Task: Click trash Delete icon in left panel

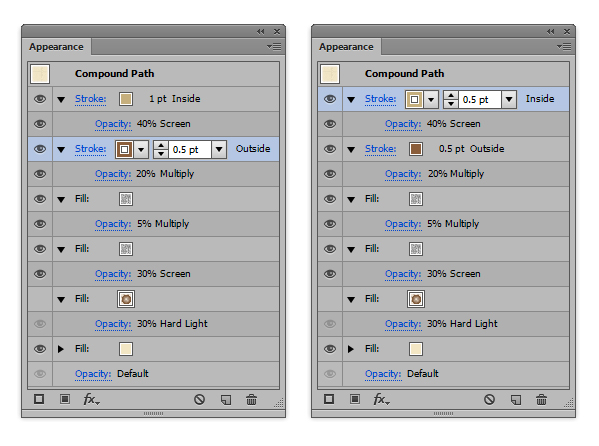Action: tap(251, 400)
